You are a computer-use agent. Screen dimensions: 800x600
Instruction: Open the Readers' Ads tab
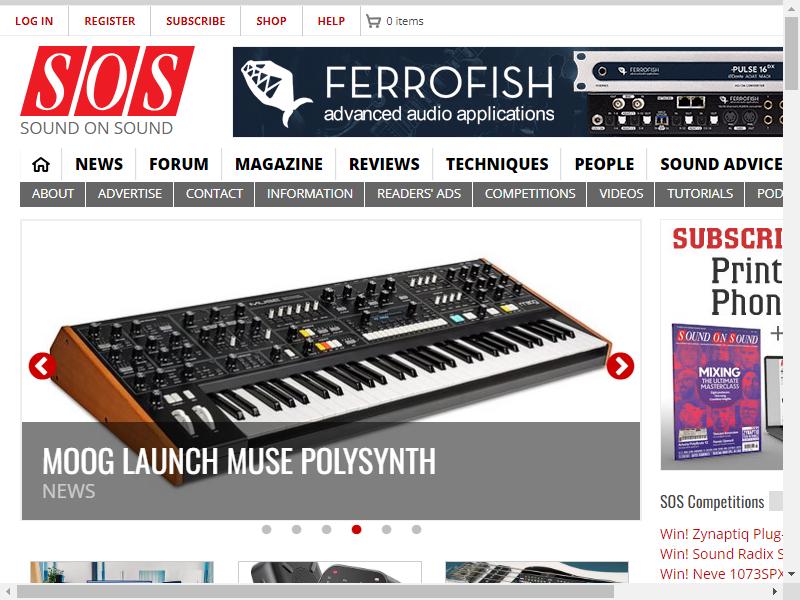pos(419,194)
